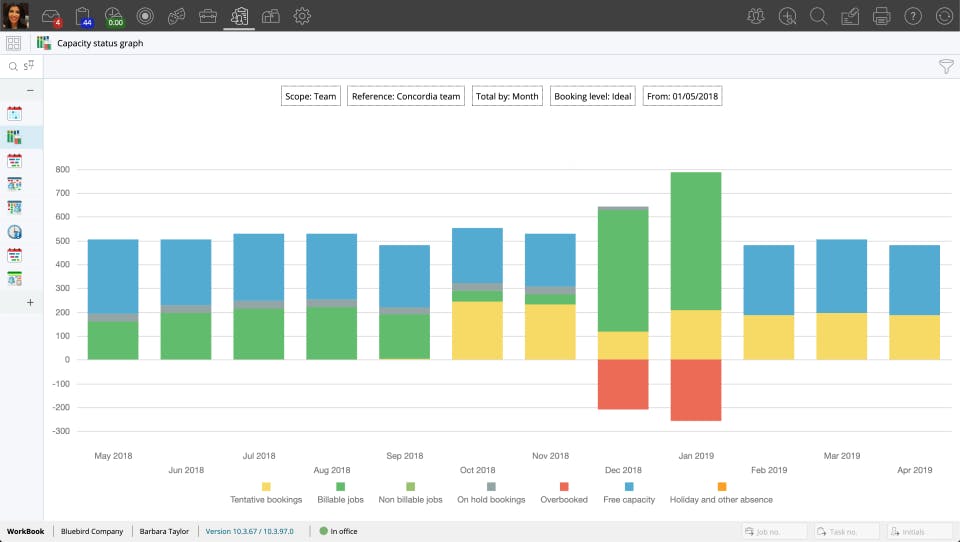960x542 pixels.
Task: Click the Jan 2019 green billable bar
Action: [x=696, y=241]
